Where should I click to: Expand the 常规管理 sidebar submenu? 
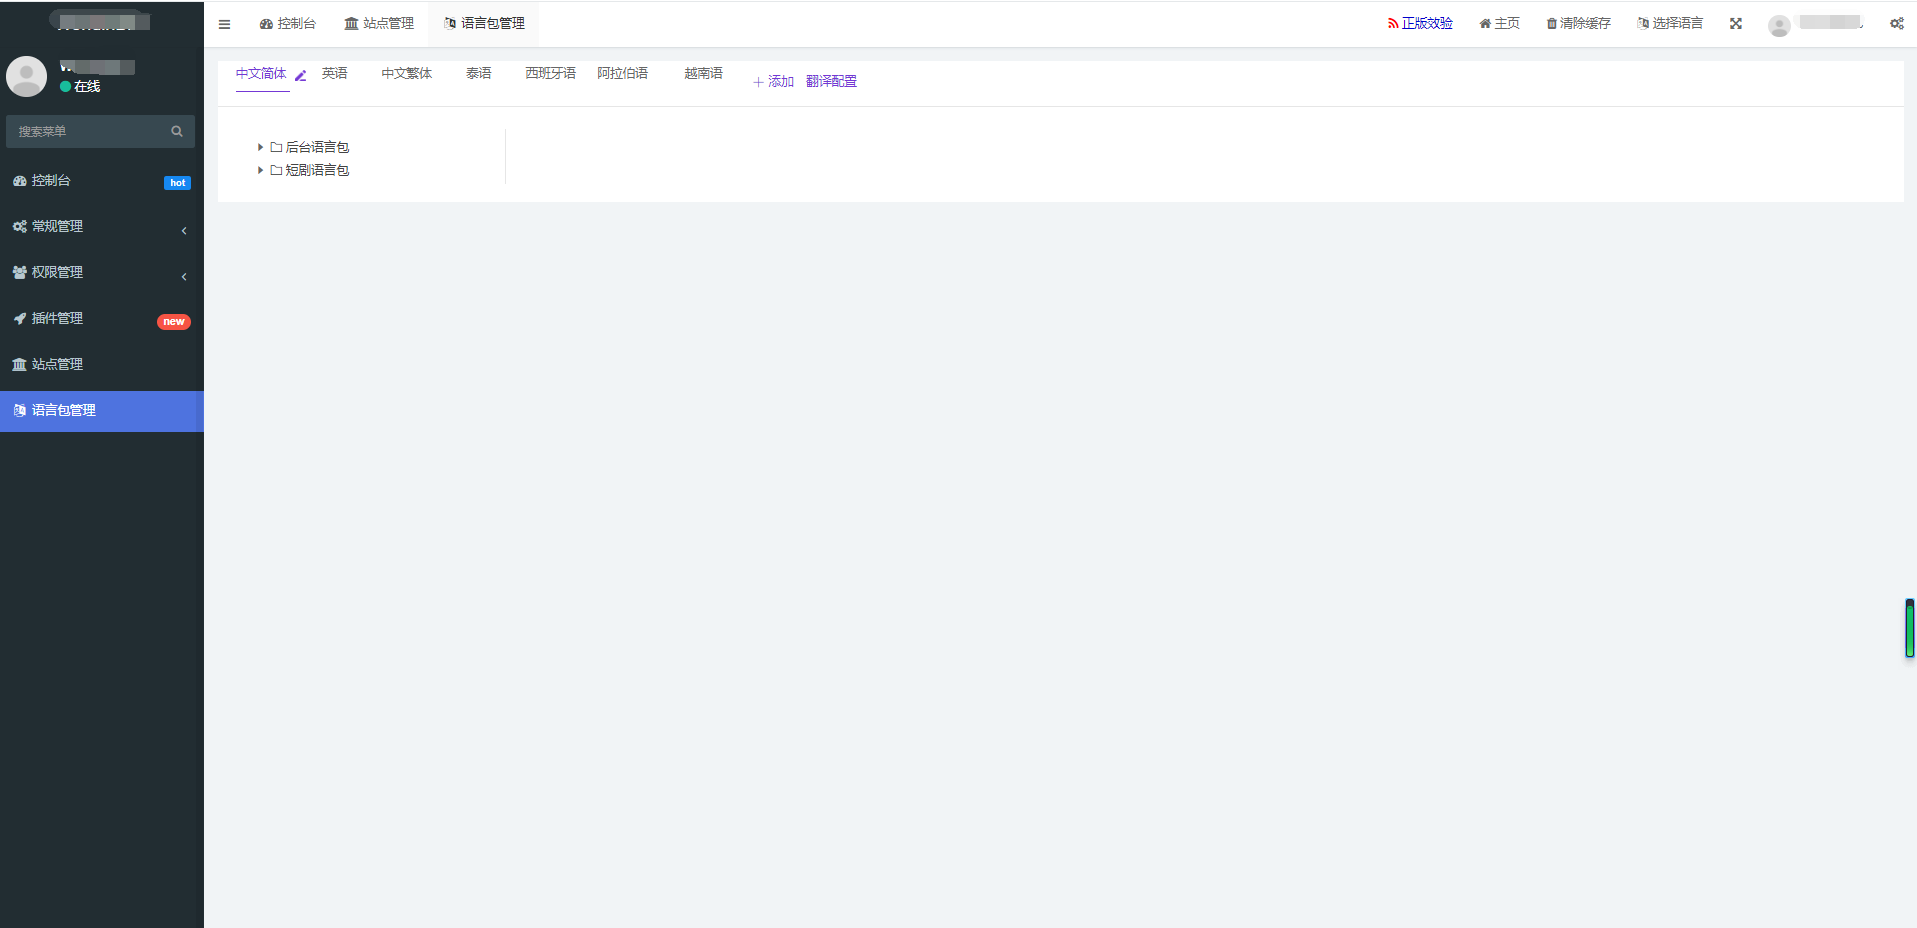100,227
